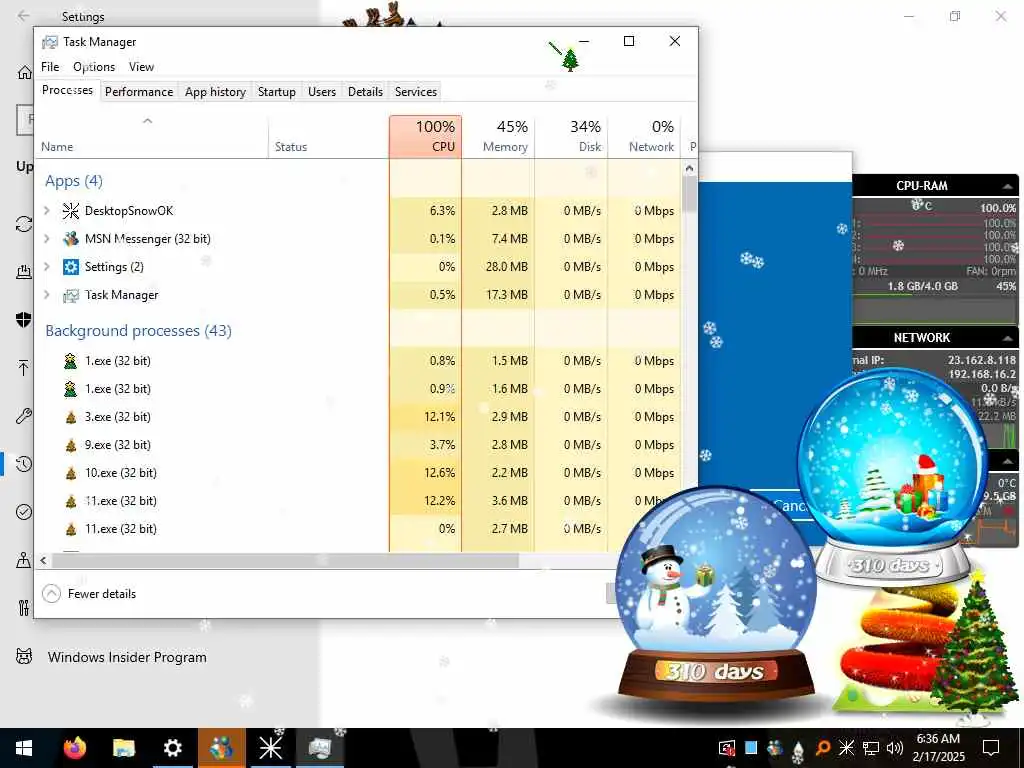Viewport: 1024px width, 768px height.
Task: Expand the Task Manager process group
Action: [x=47, y=295]
